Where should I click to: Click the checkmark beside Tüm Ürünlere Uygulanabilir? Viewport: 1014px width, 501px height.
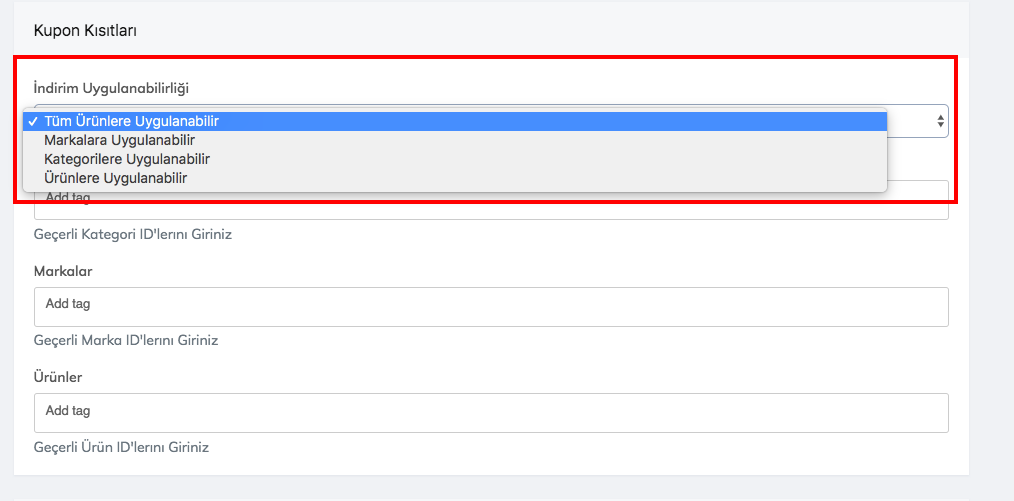(x=34, y=121)
